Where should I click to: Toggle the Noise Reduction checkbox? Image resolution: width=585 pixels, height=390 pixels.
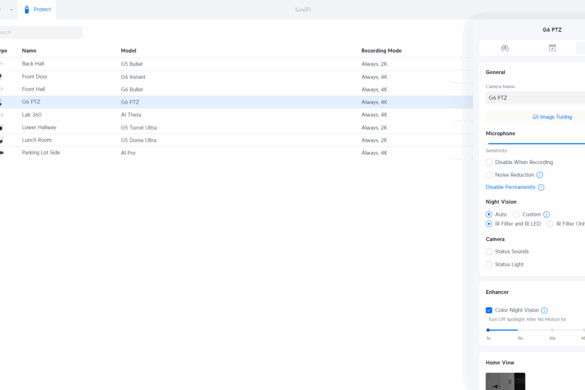[489, 175]
